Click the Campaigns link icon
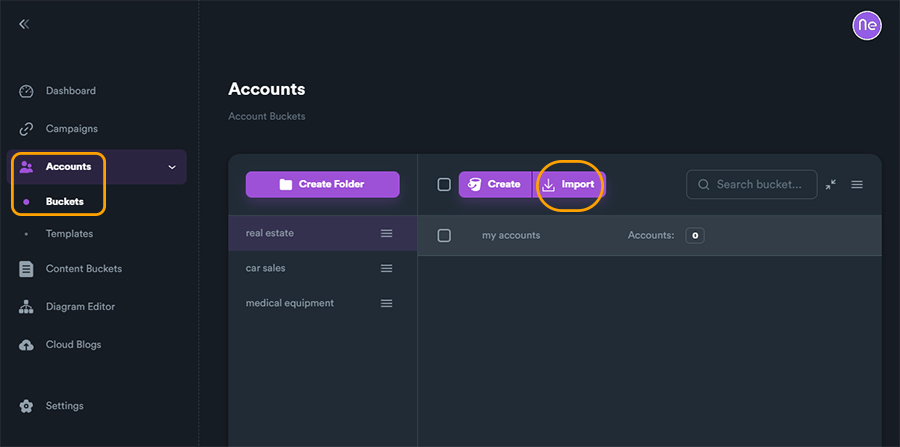This screenshot has width=900, height=447. [x=27, y=129]
